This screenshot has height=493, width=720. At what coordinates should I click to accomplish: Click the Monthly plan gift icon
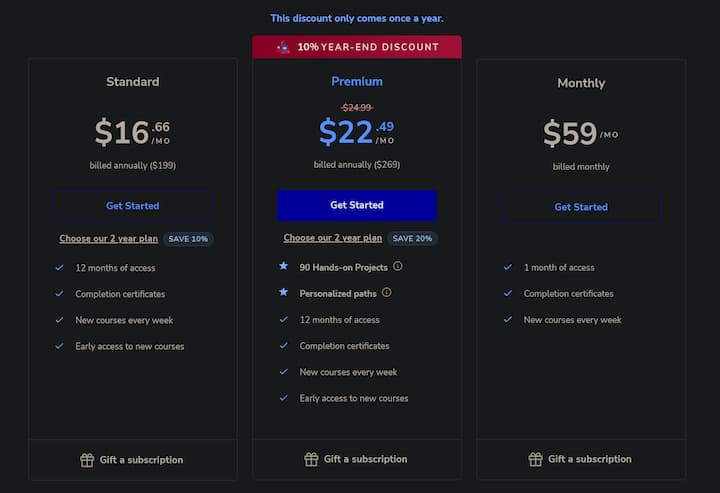click(535, 459)
